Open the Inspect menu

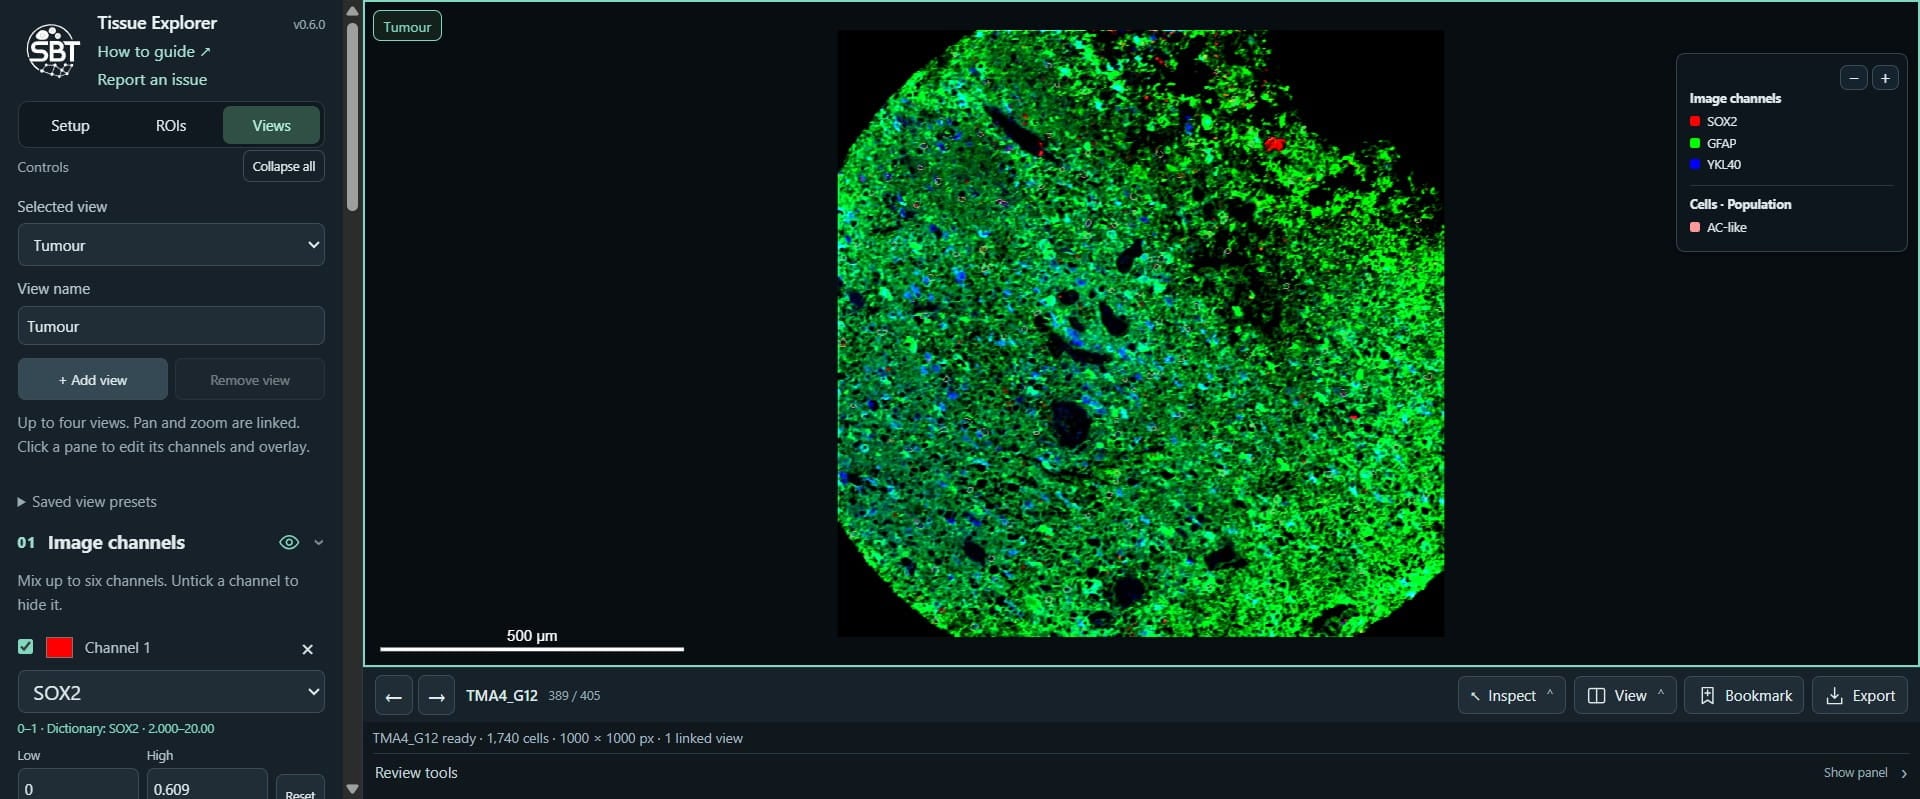(x=1512, y=696)
